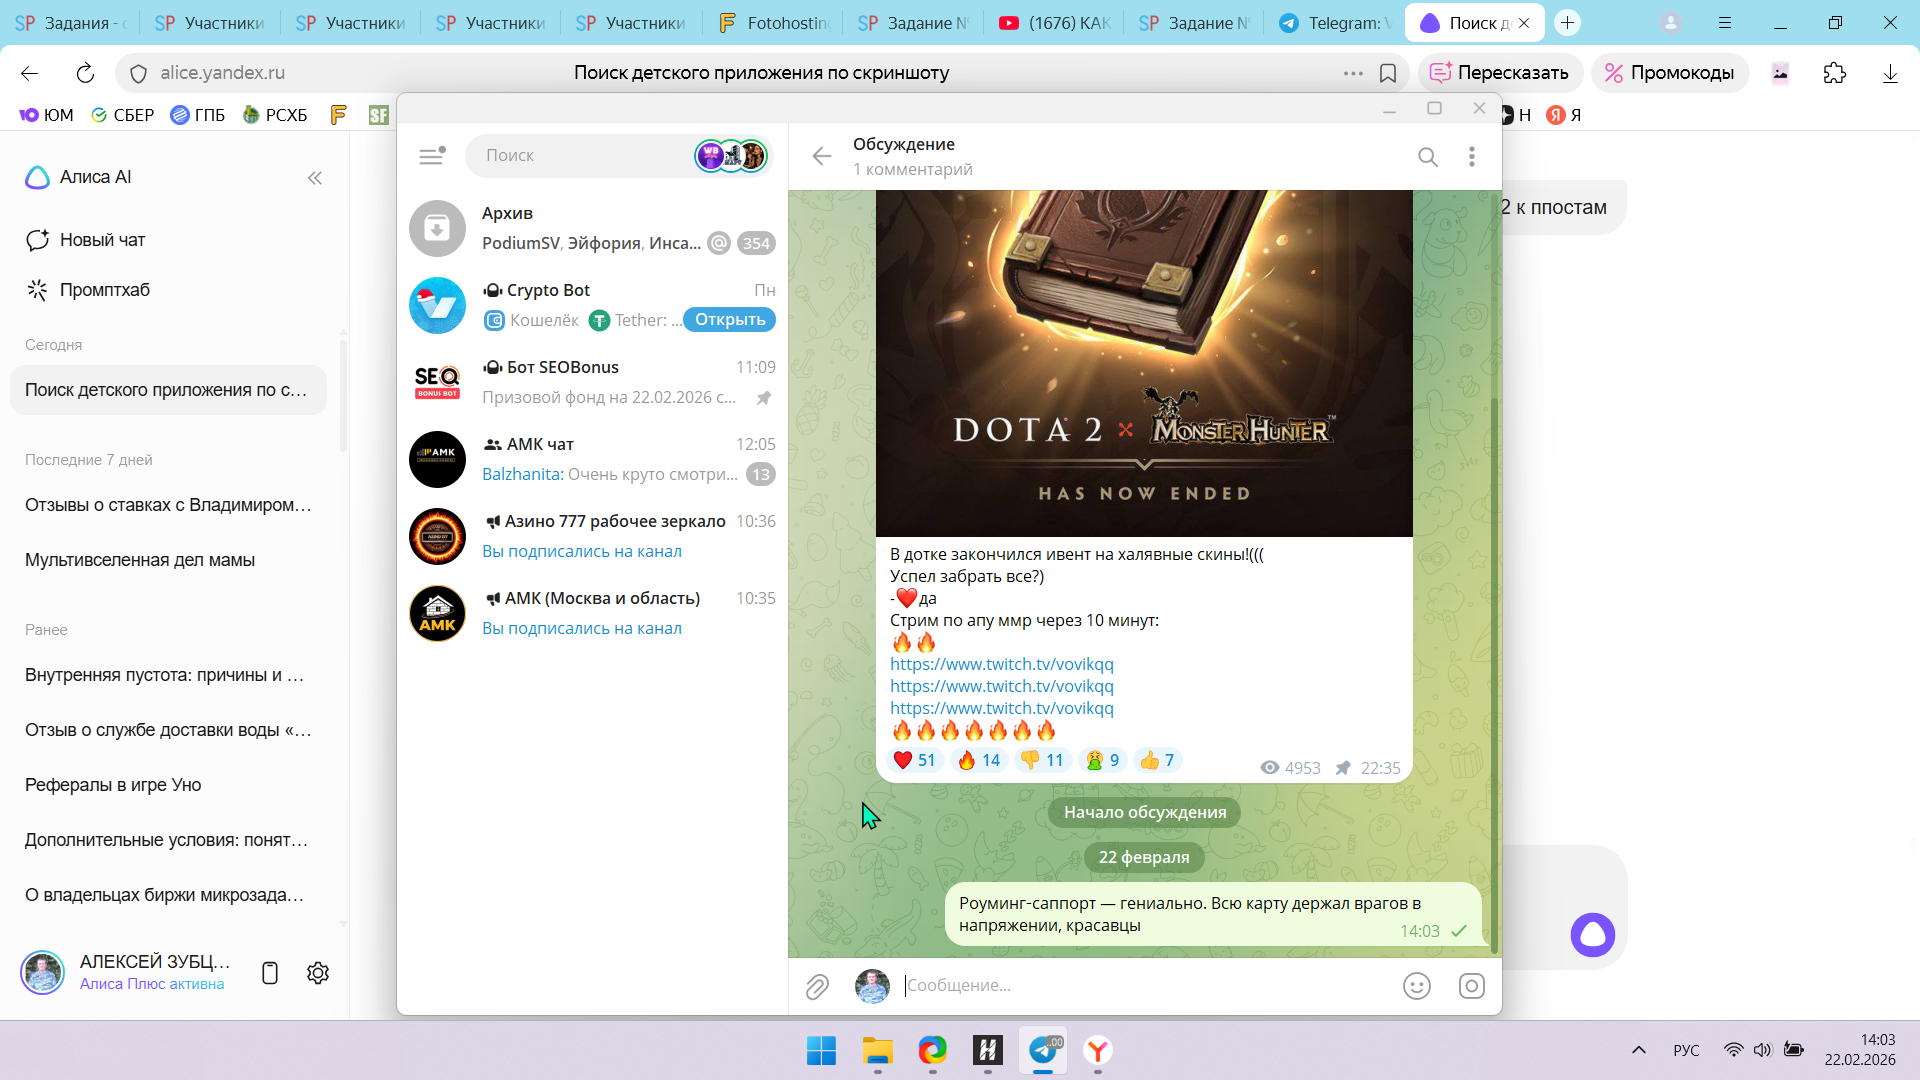Open Alice settings gear icon

coord(318,973)
